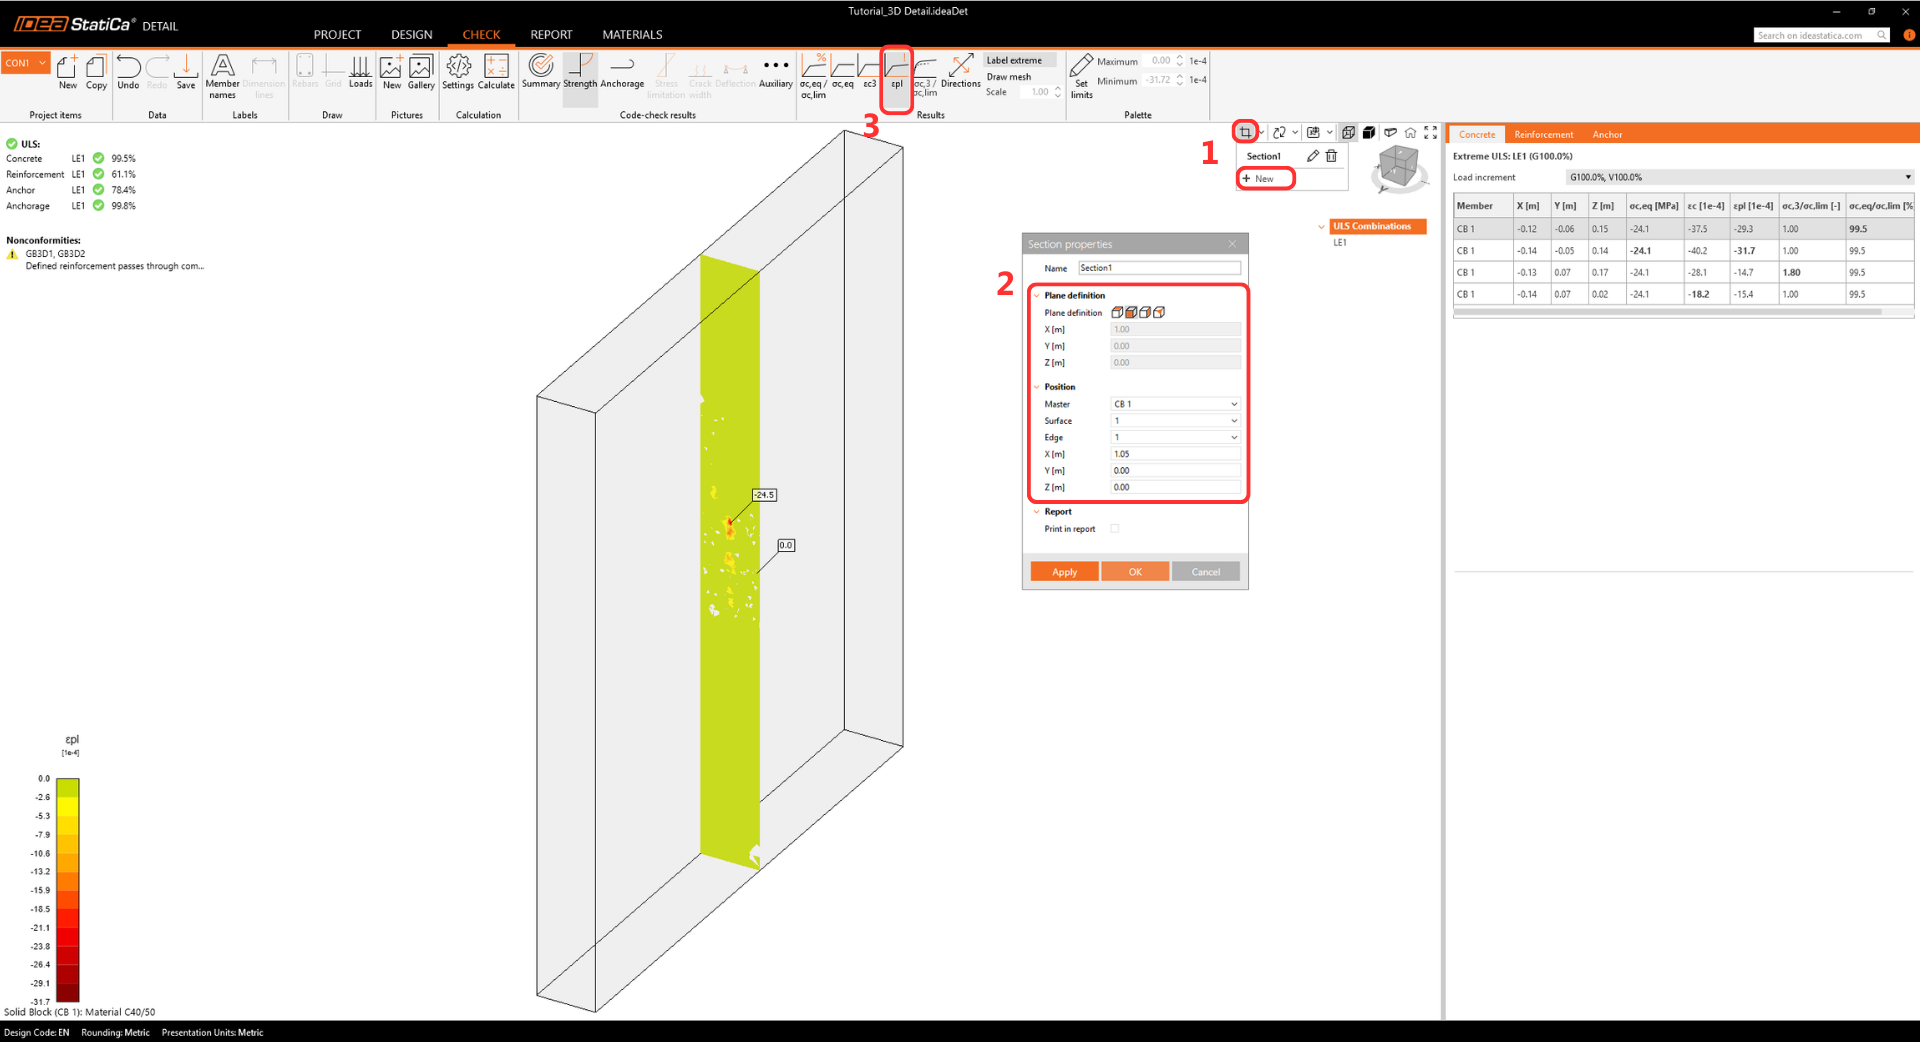
Task: Click the Apply button in Section properties
Action: (1064, 572)
